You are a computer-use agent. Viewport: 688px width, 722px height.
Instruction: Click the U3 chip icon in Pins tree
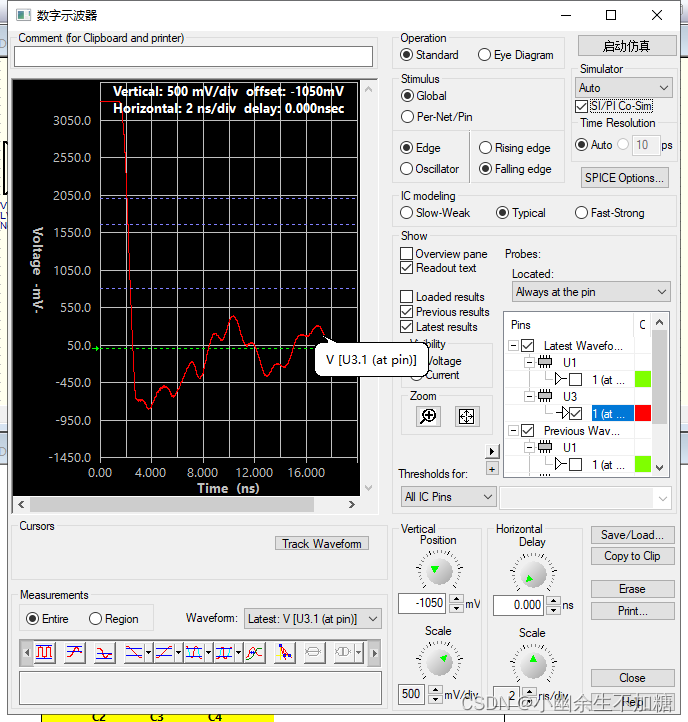point(545,396)
